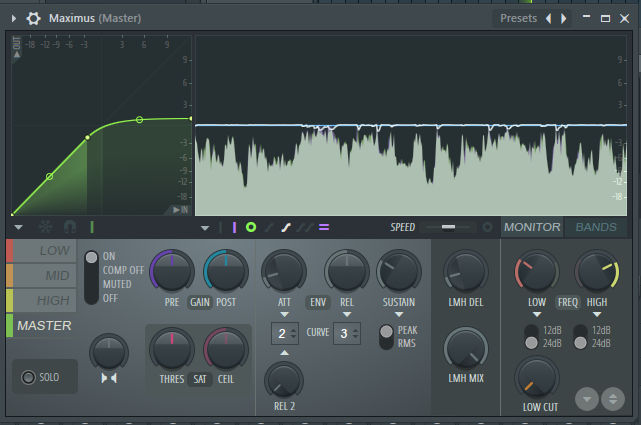Open the Maximus plugin options gear
The height and width of the screenshot is (425, 641).
[34, 18]
